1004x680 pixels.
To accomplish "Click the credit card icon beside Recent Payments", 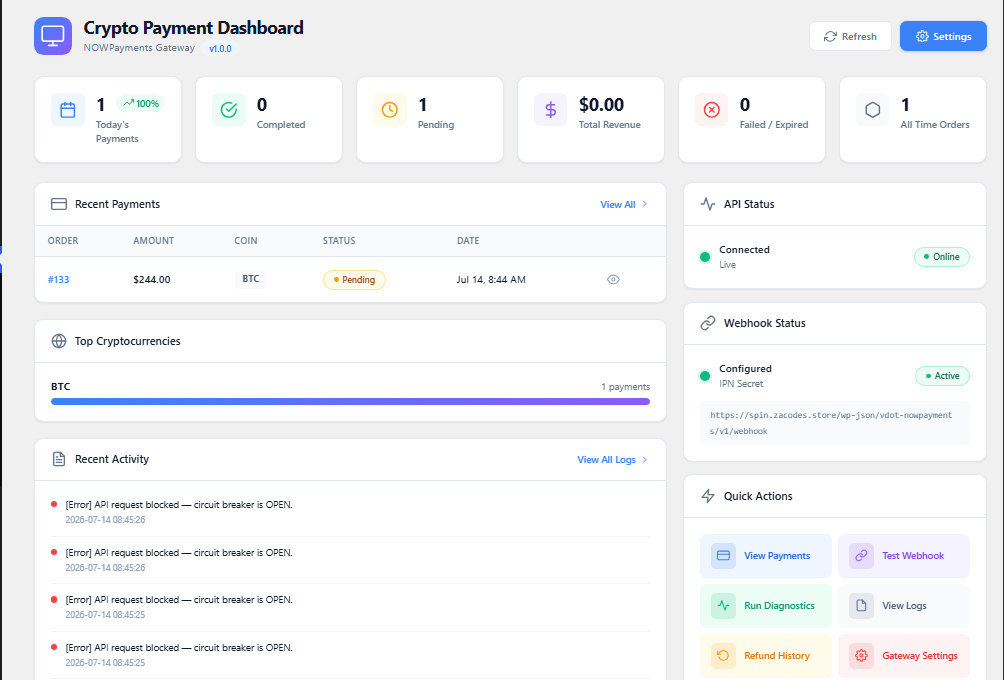I will [59, 204].
